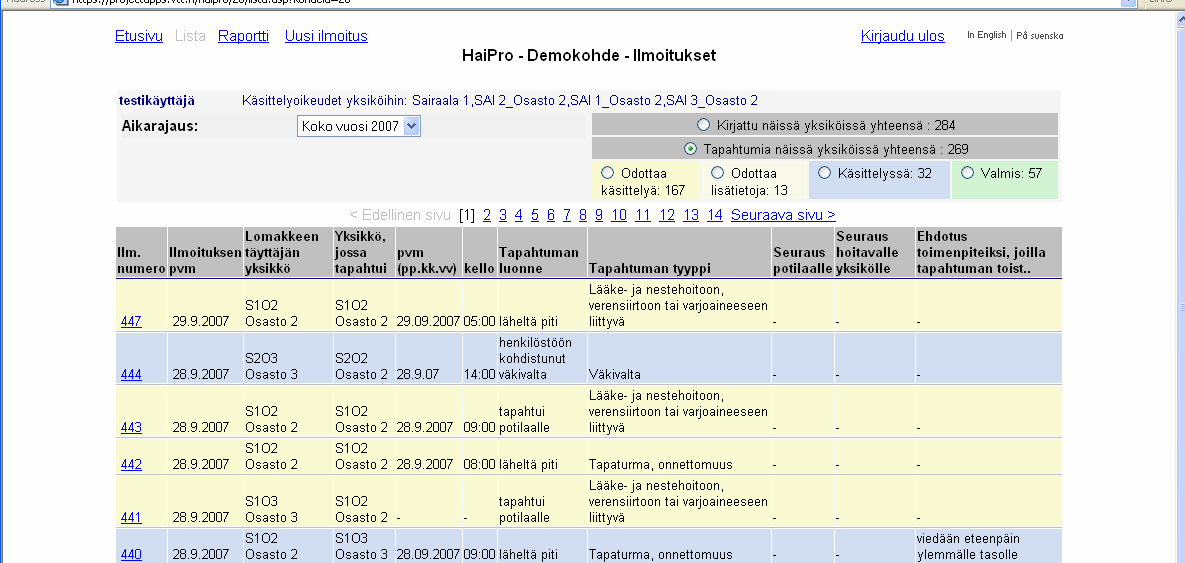Go to results page 12
The image size is (1185, 563).
point(667,215)
